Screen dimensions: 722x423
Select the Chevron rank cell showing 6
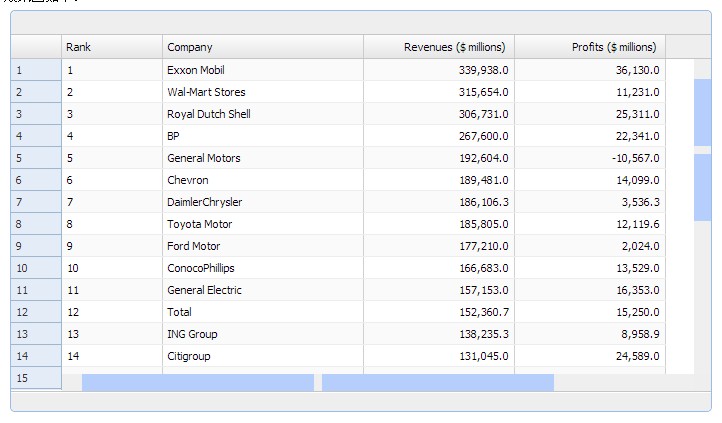point(112,180)
